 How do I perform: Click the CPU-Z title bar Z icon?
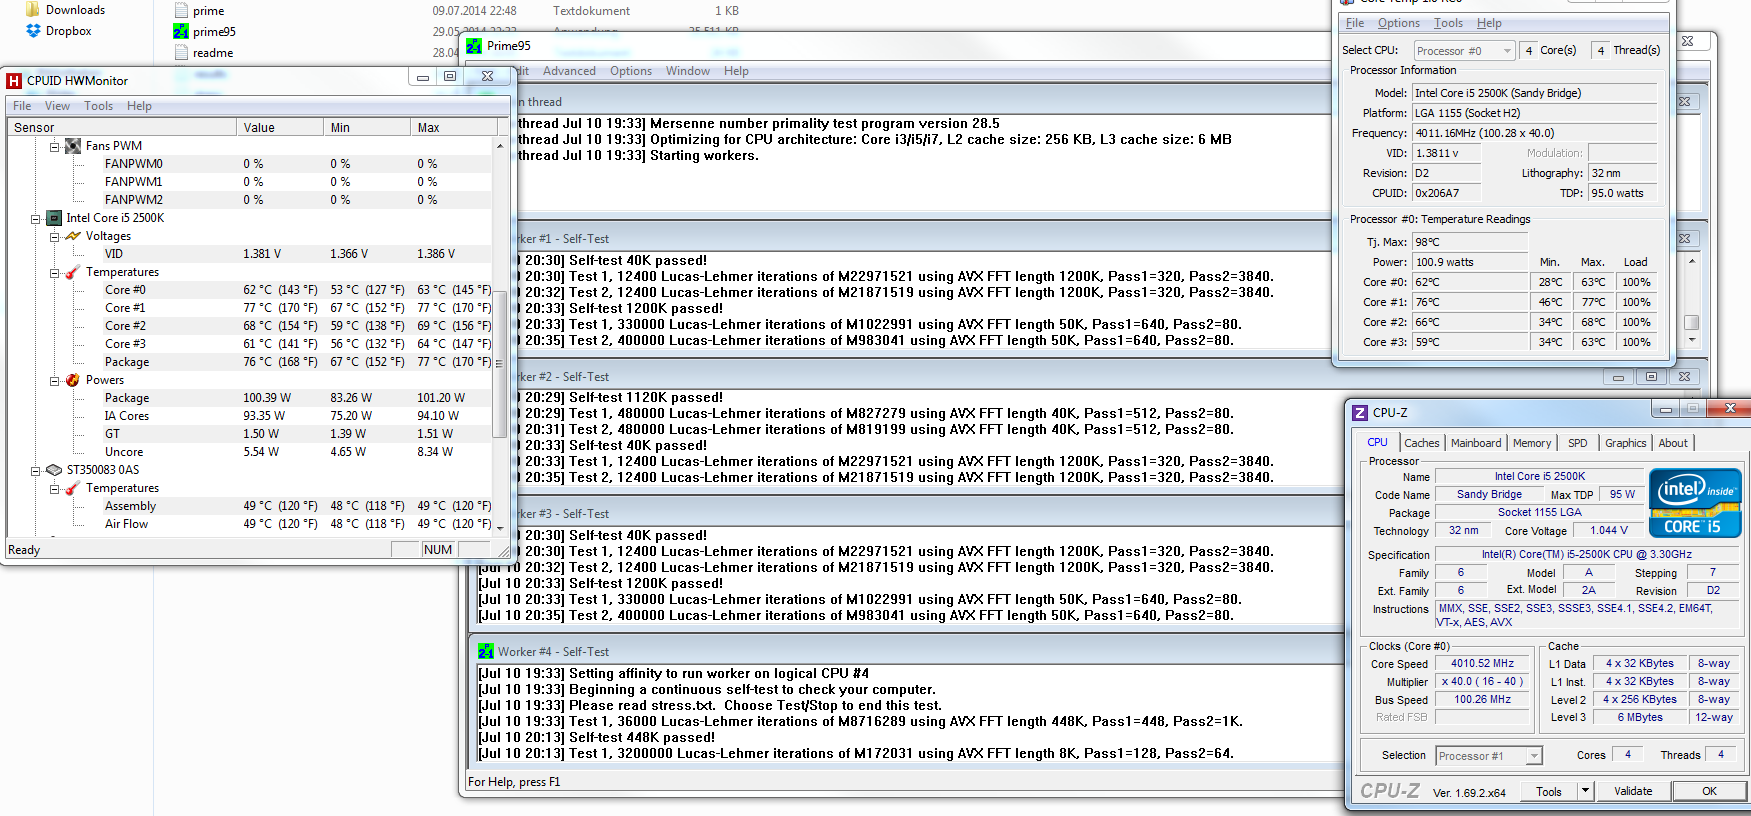[x=1360, y=413]
